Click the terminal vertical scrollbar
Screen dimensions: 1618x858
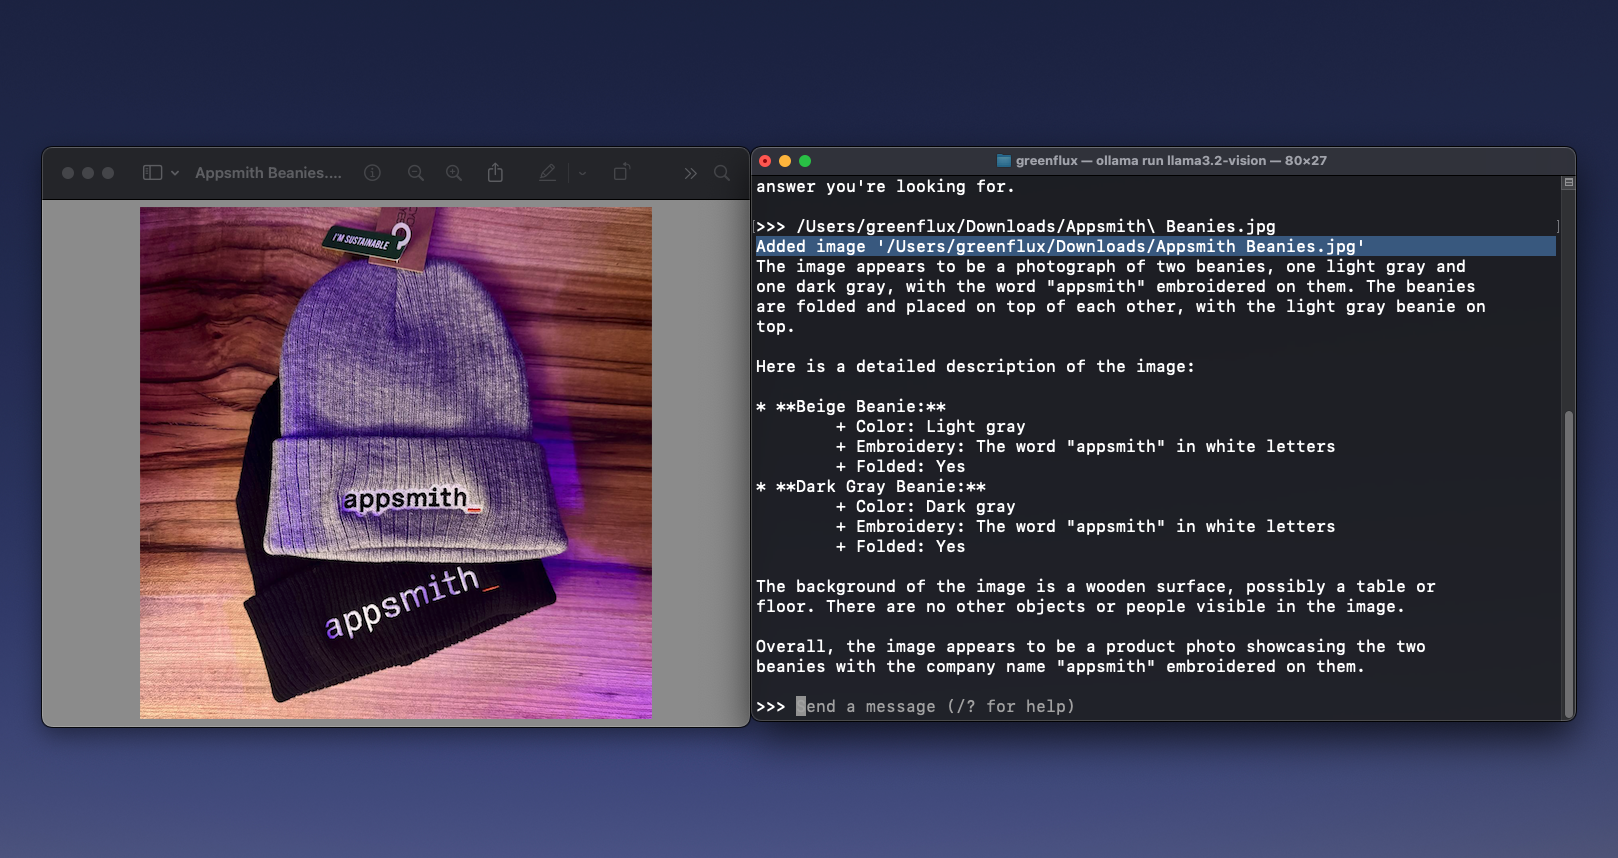coord(1568,560)
